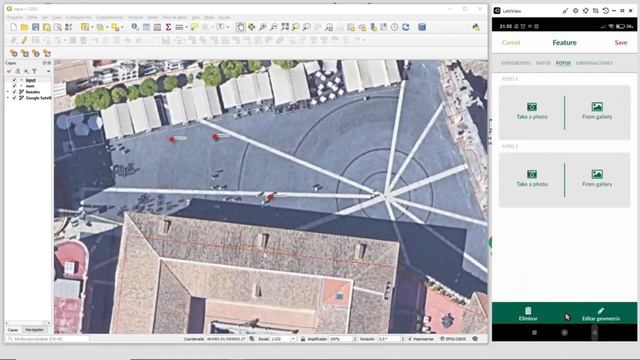This screenshot has width=640, height=360.
Task: Click first orange plugin icon in third toolbar
Action: coord(14,53)
